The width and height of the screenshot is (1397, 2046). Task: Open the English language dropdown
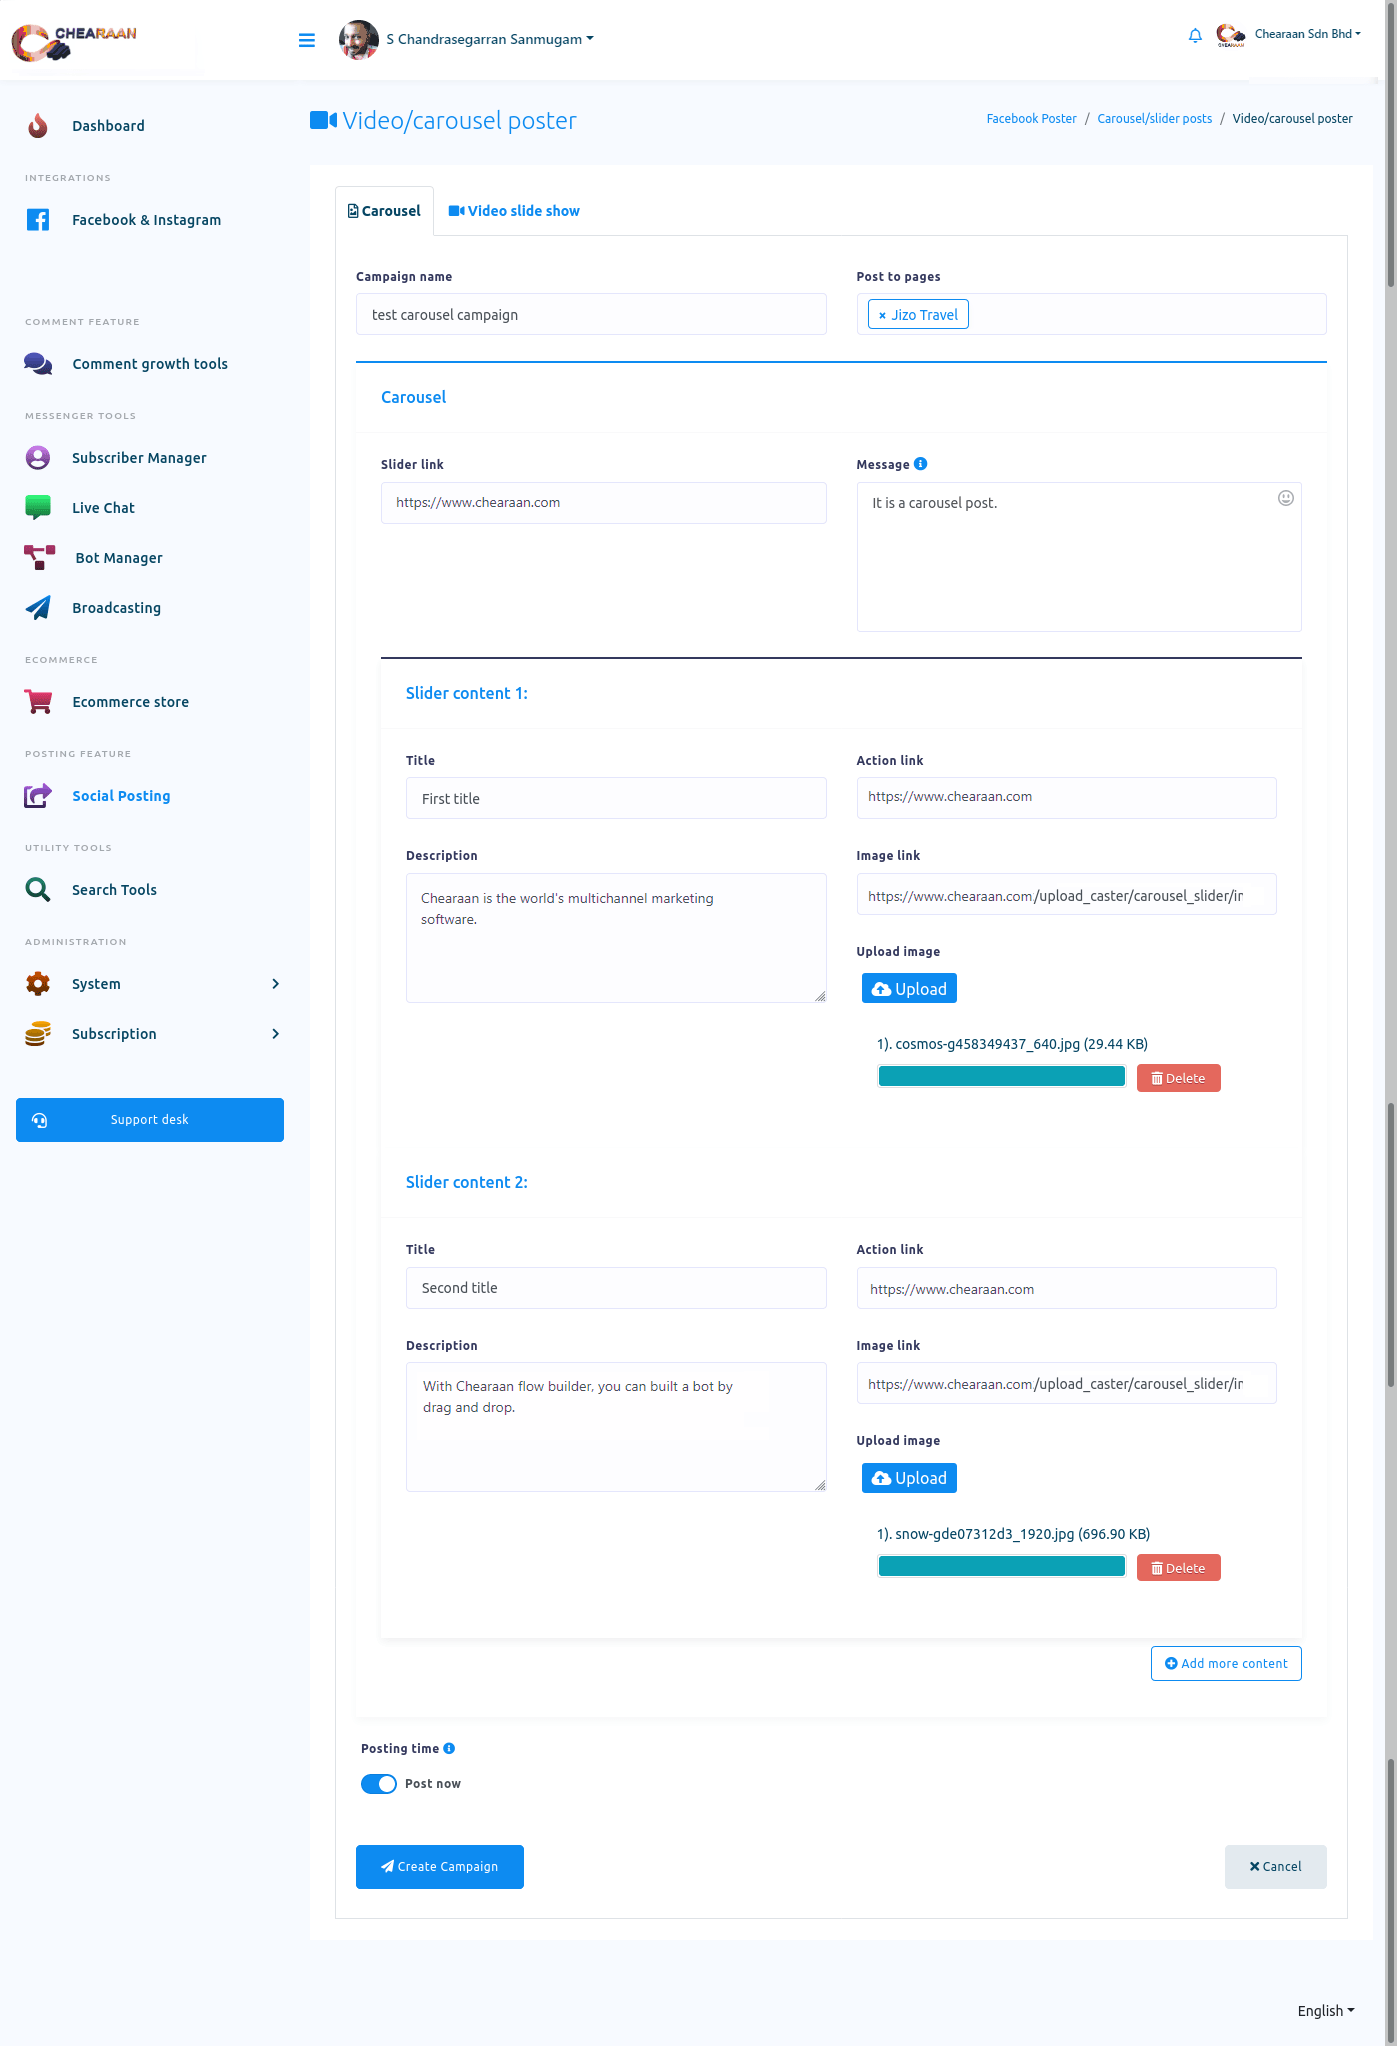1325,2011
